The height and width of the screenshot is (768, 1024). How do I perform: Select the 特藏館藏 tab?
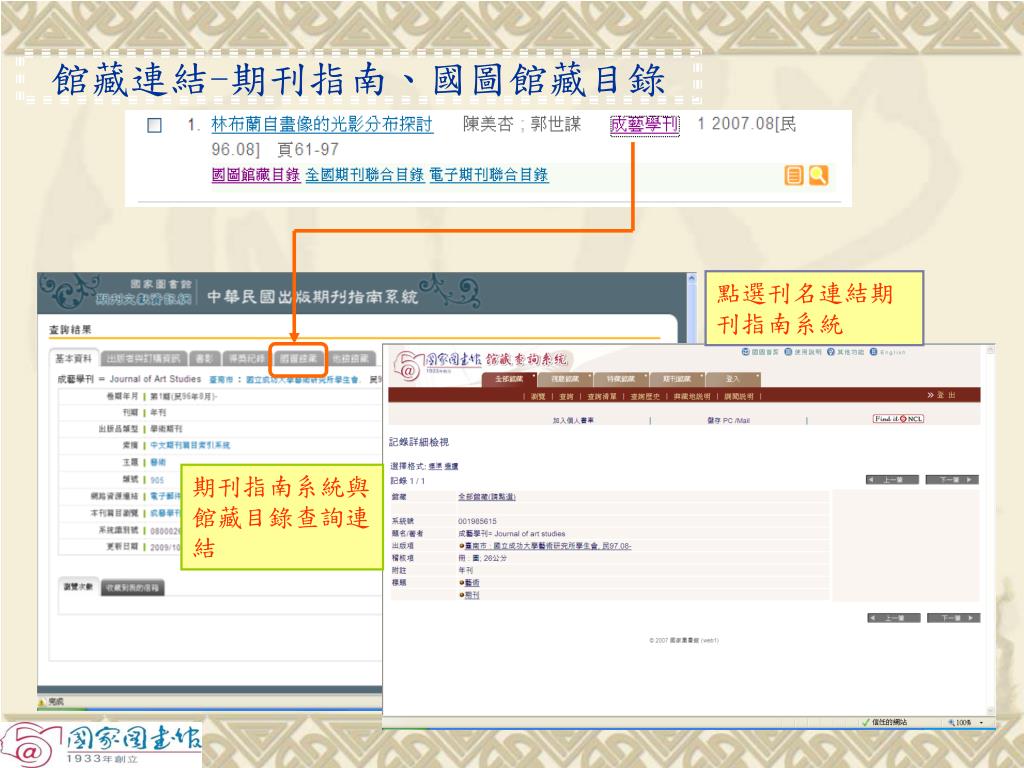pos(620,379)
